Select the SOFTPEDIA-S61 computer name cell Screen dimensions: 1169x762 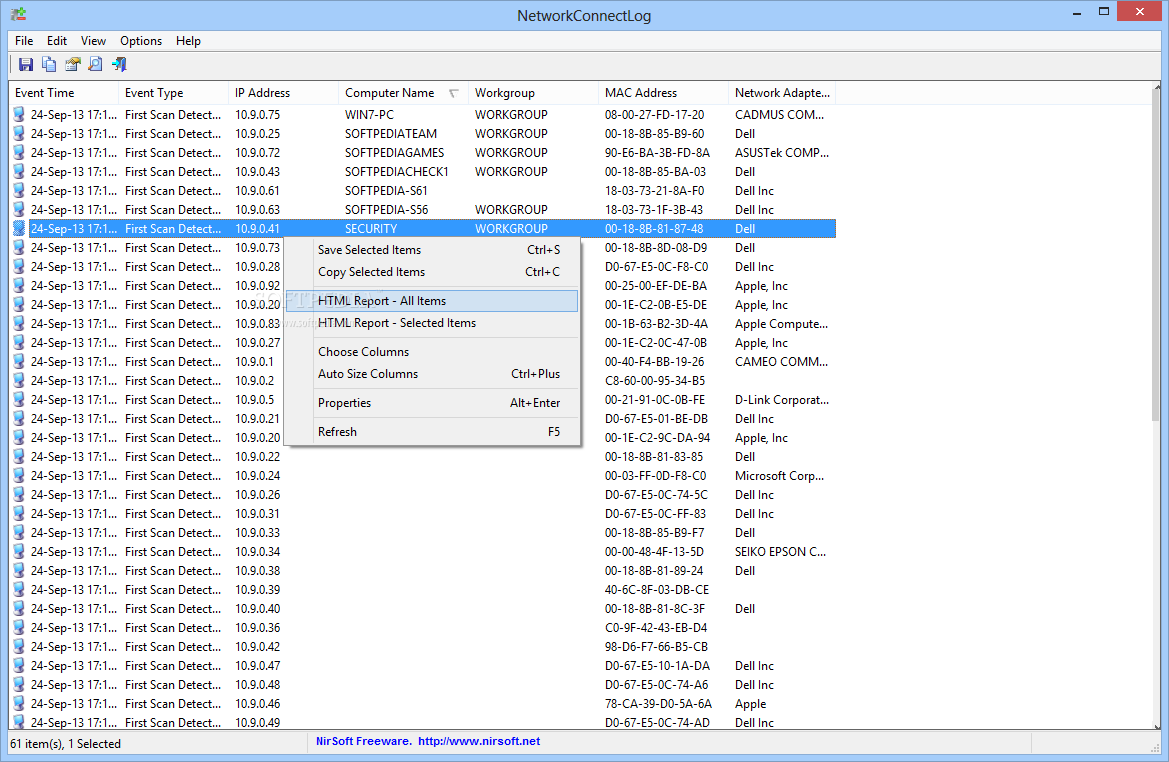click(x=386, y=191)
